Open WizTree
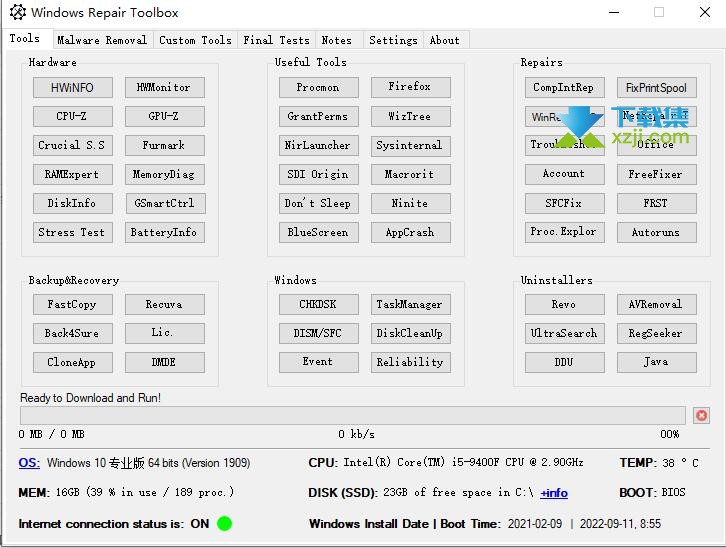726x548 pixels. click(410, 116)
